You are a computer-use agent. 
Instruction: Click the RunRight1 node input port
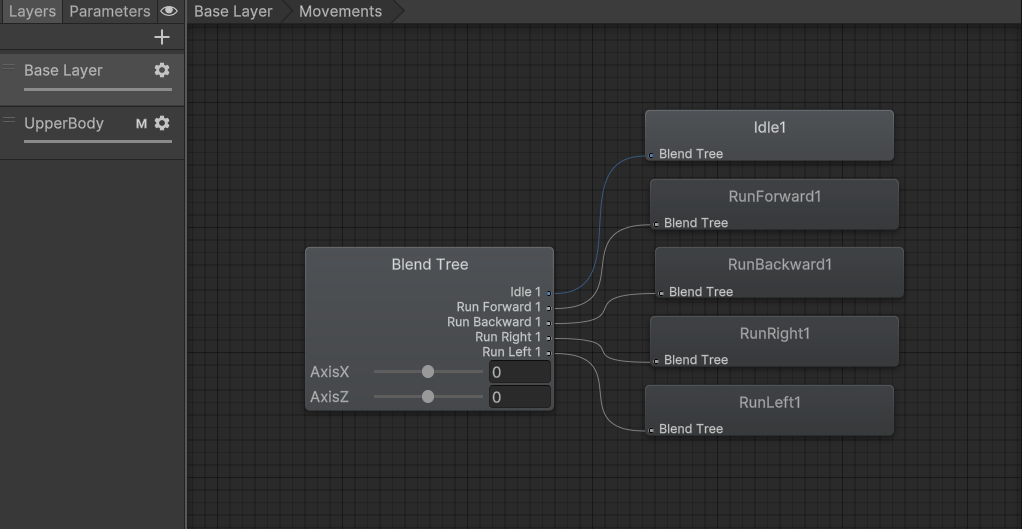click(656, 361)
